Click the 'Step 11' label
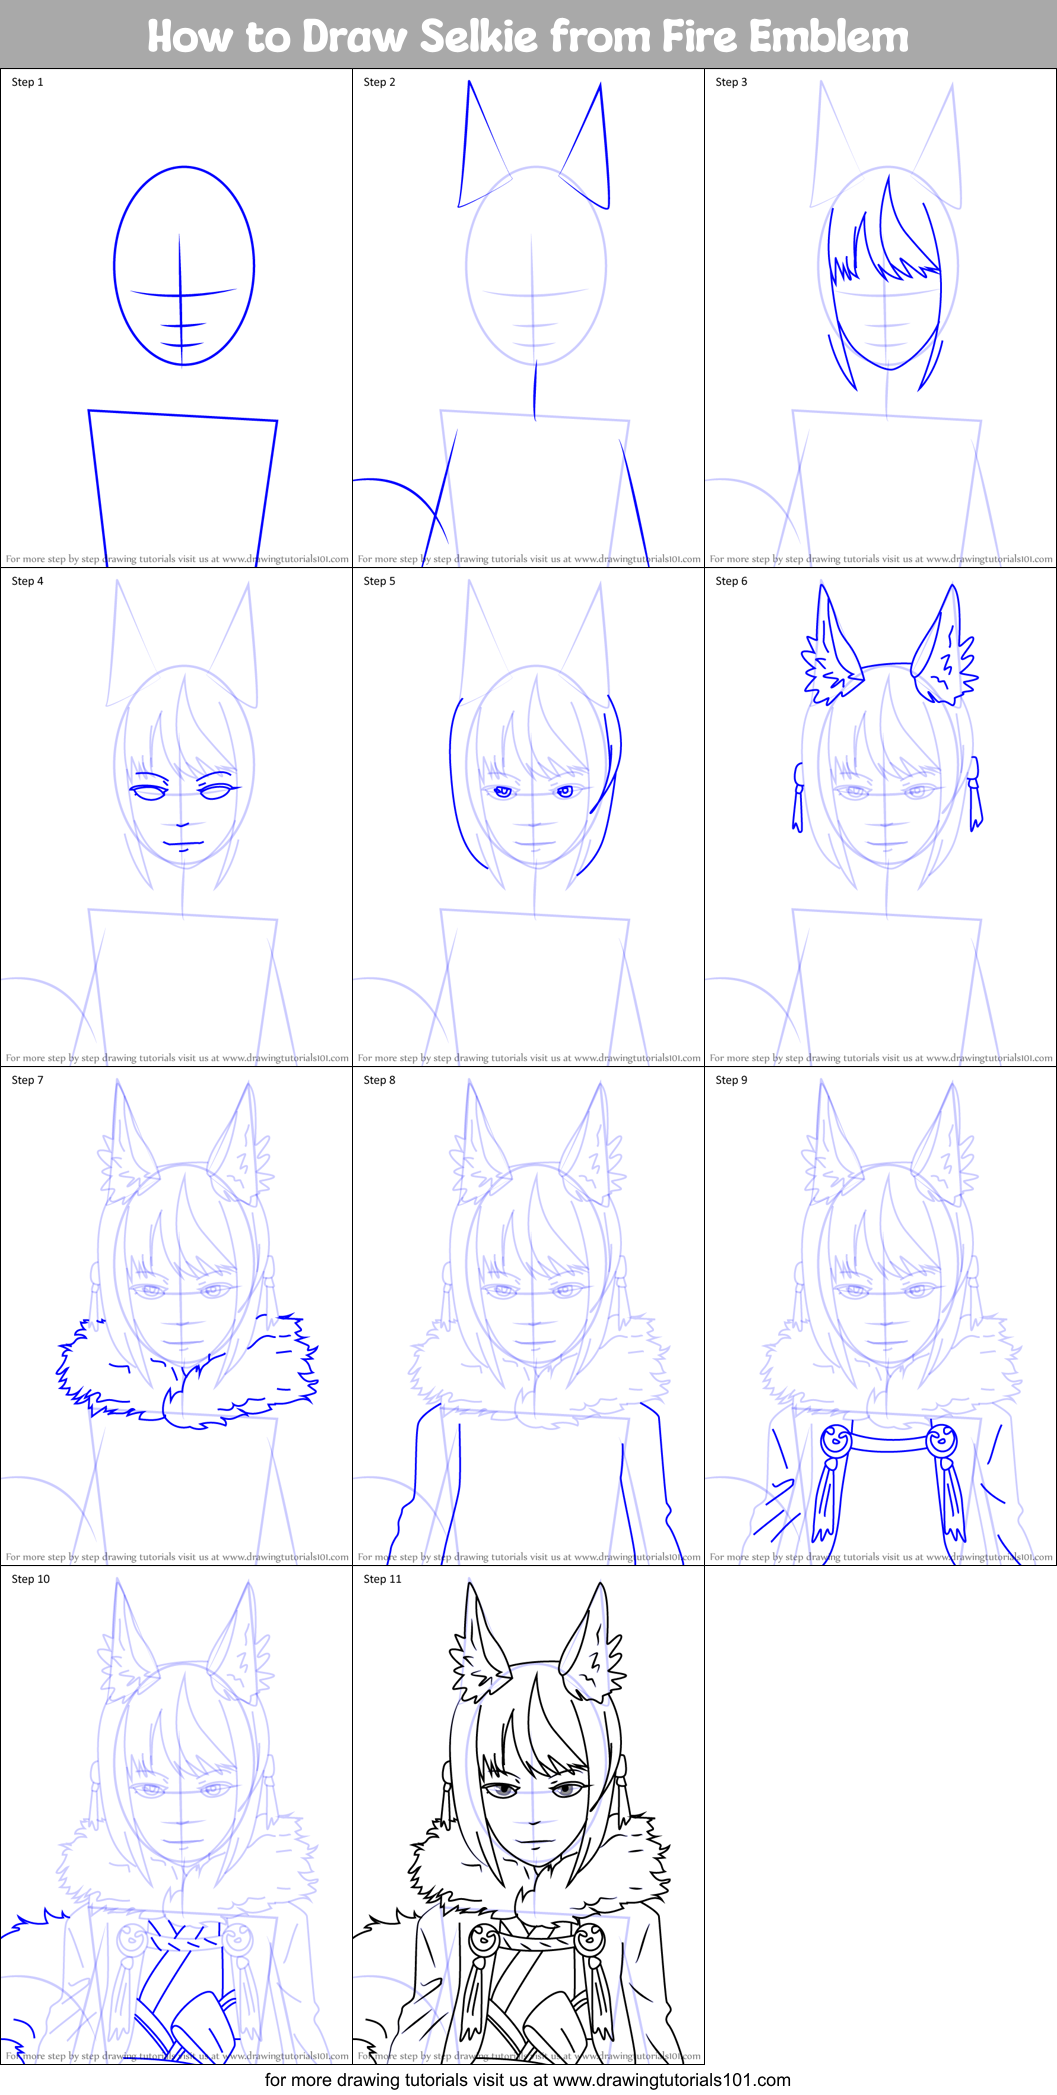The height and width of the screenshot is (2095, 1057). click(383, 1579)
